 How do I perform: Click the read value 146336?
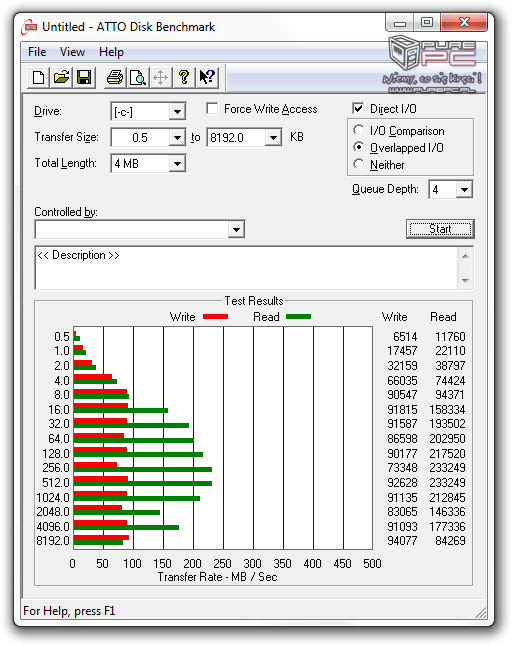447,512
